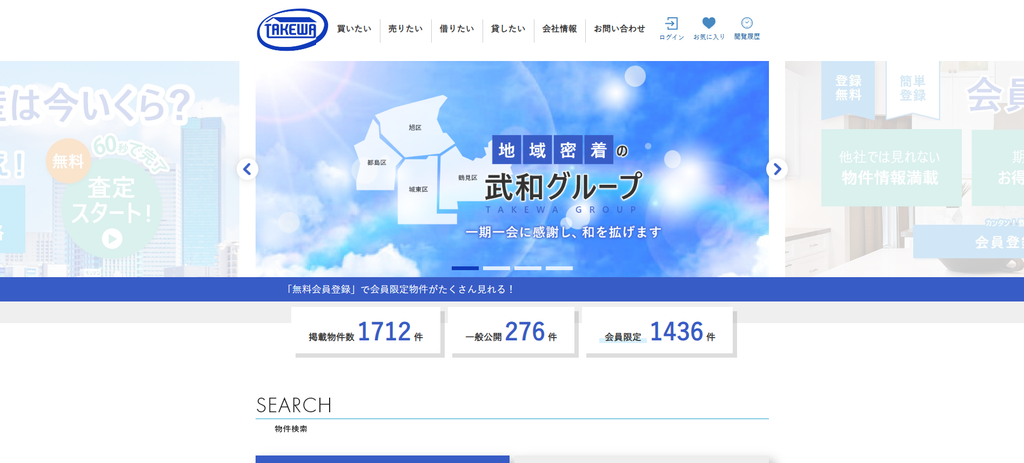The width and height of the screenshot is (1024, 463).
Task: Open the 借りたい menu
Action: click(x=456, y=29)
